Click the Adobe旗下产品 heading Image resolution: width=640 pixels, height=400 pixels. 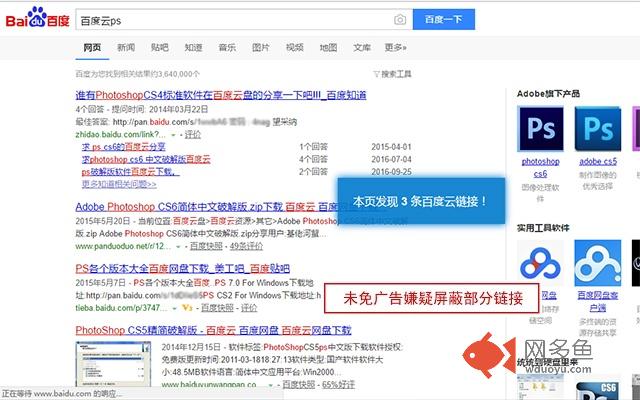(x=548, y=94)
